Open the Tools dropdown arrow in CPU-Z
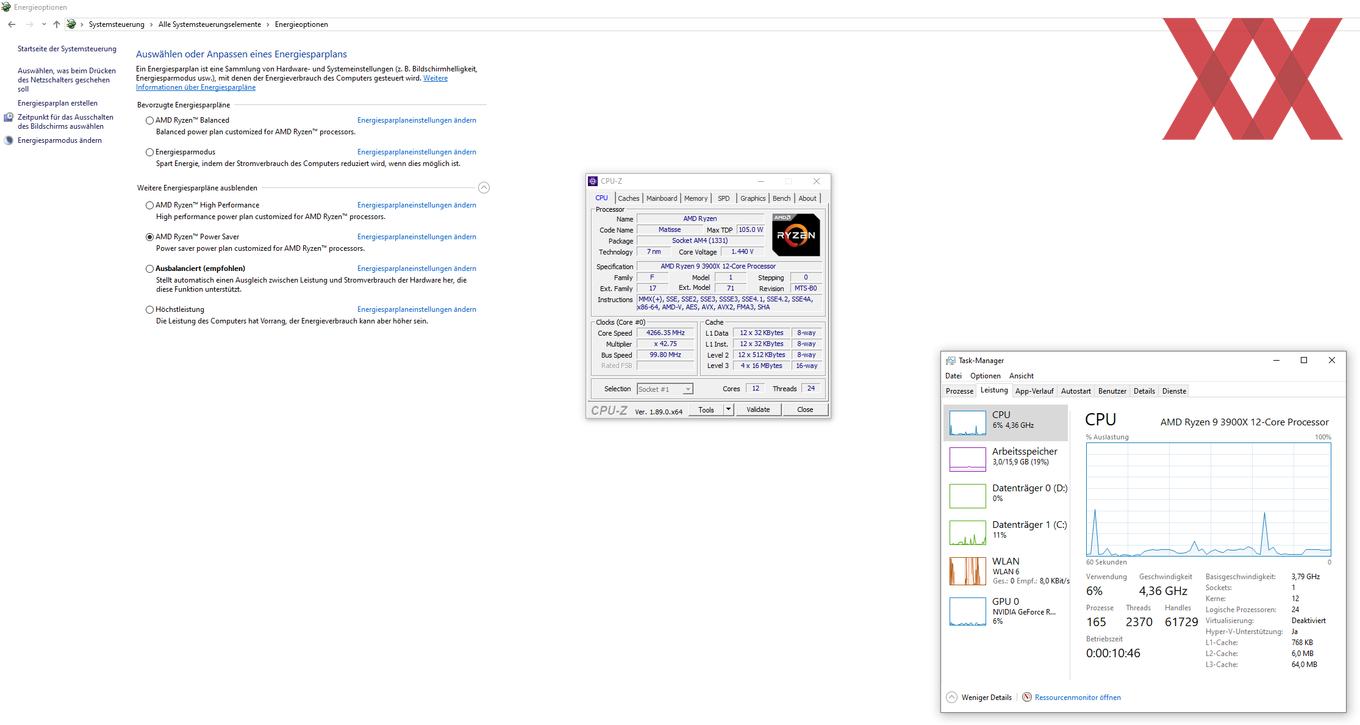 pyautogui.click(x=729, y=410)
